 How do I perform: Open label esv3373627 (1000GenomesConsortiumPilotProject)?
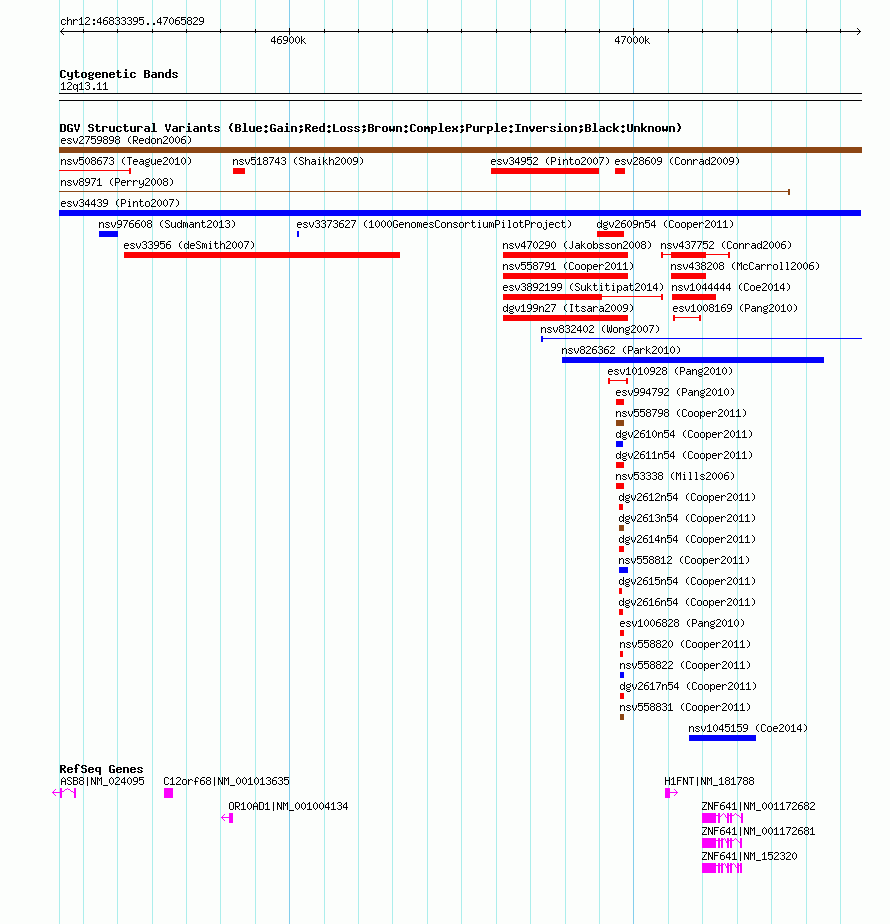[x=434, y=224]
